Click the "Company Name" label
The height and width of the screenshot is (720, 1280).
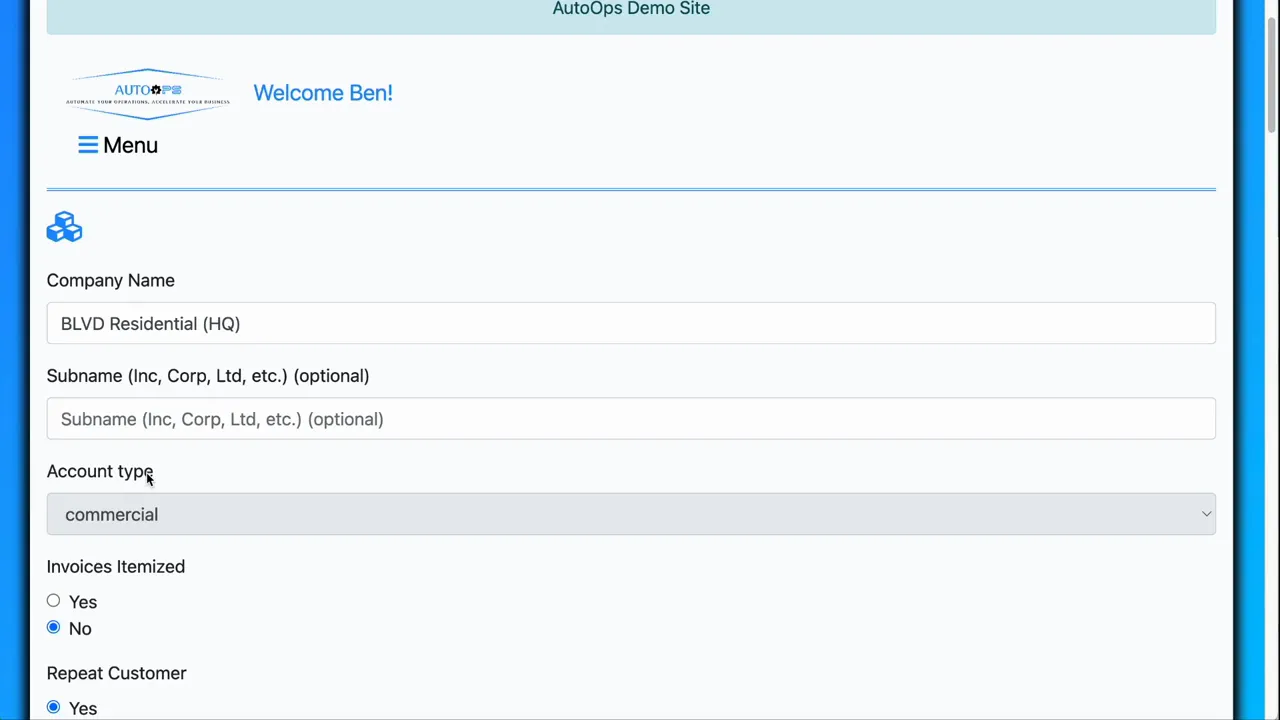[110, 280]
